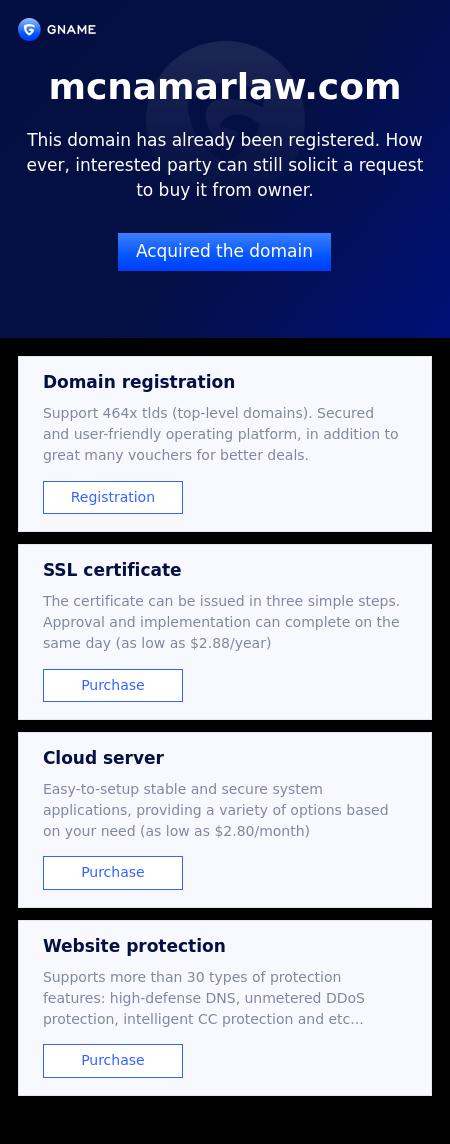450x1144 pixels.
Task: Open the Registration button under Domain registration
Action: [x=113, y=498]
